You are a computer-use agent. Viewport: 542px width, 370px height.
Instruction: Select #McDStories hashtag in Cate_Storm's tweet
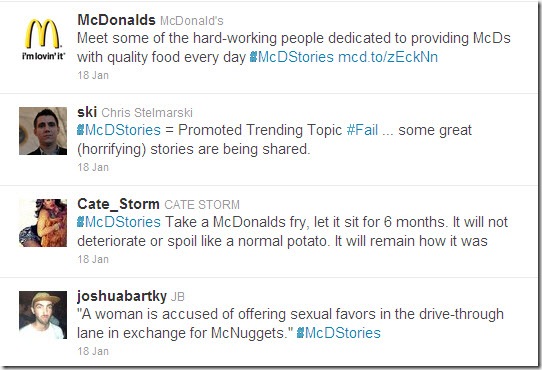point(119,222)
